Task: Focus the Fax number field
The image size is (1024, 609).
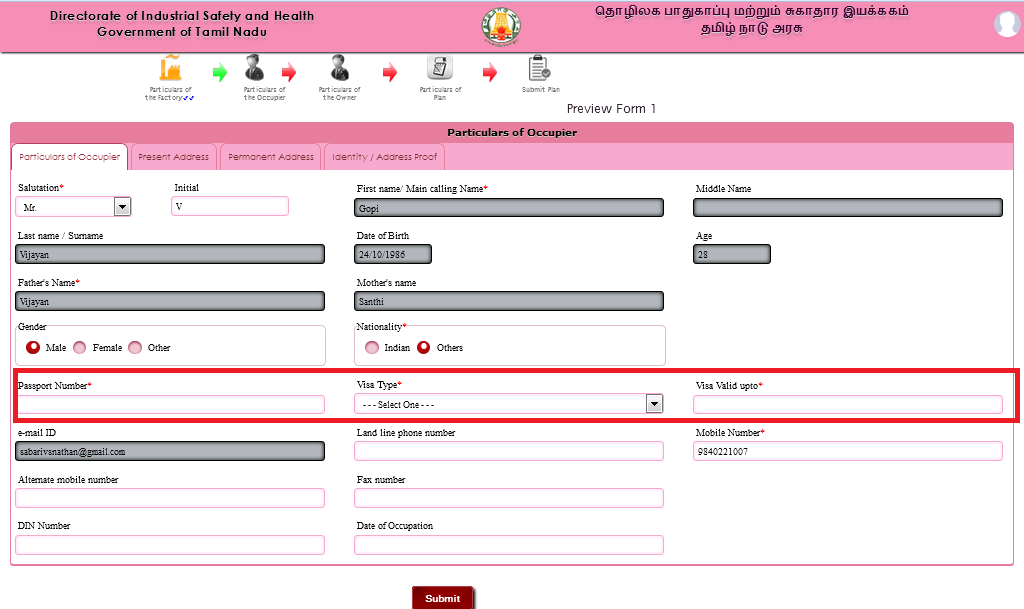Action: pos(509,498)
